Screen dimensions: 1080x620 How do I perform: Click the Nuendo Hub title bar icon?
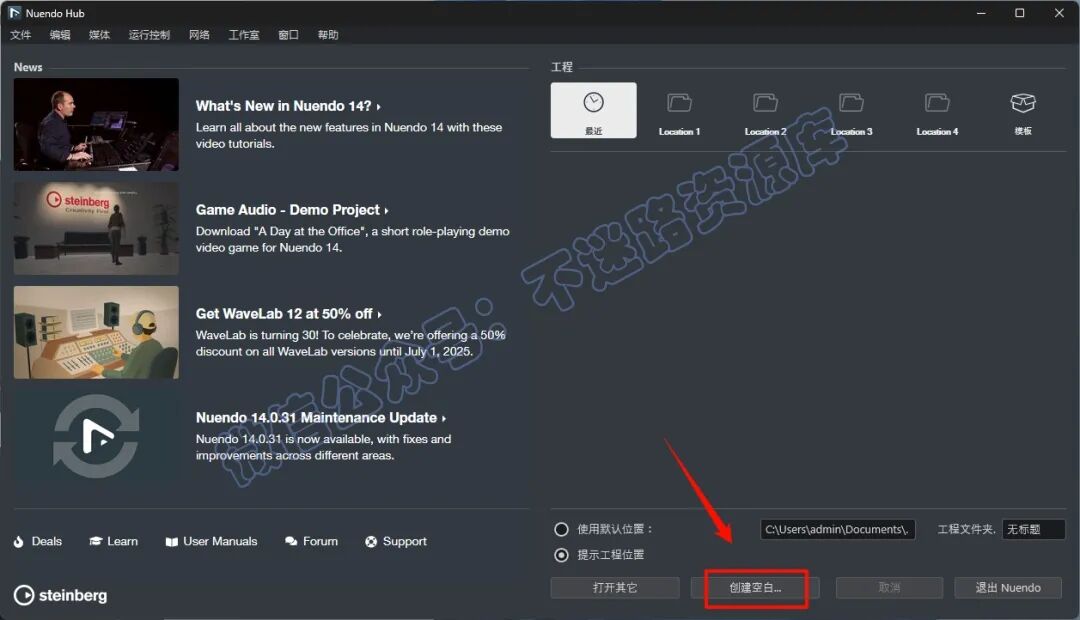coord(14,13)
